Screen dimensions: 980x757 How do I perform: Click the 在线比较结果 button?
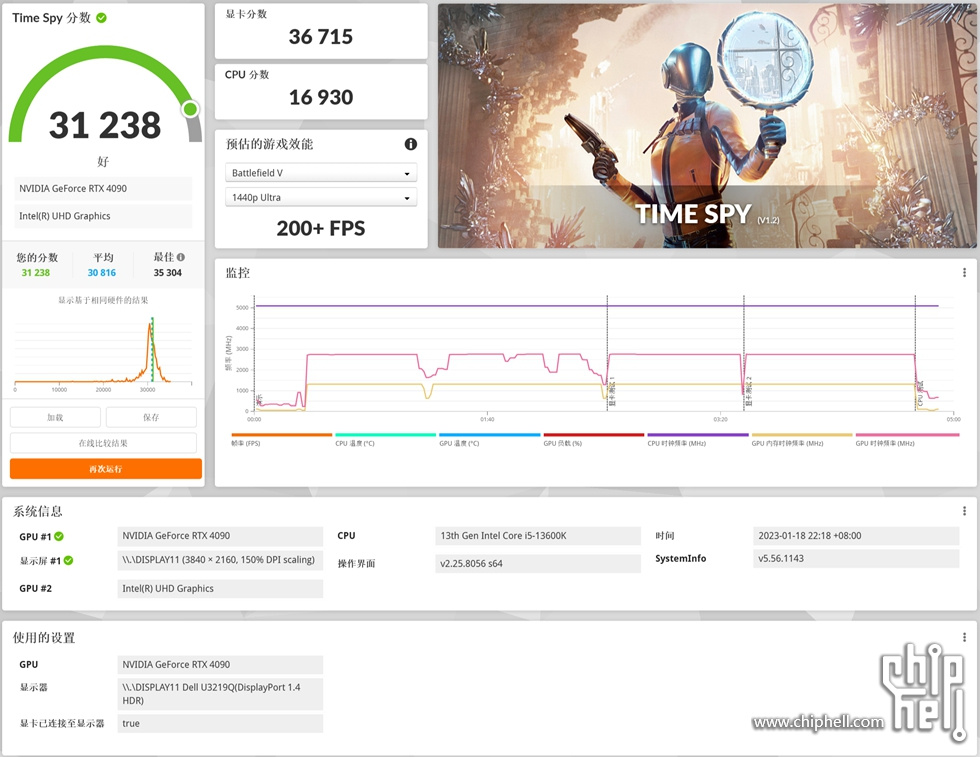pyautogui.click(x=103, y=443)
